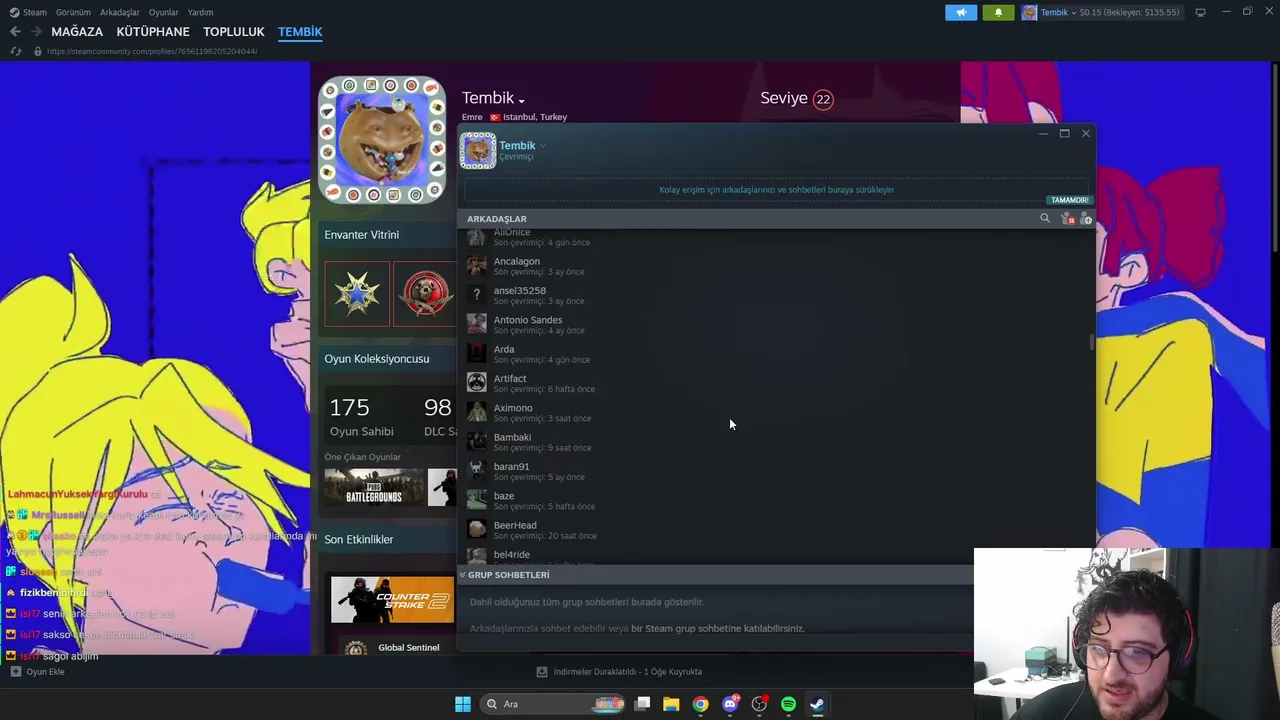Open Discord from the taskbar

[730, 704]
